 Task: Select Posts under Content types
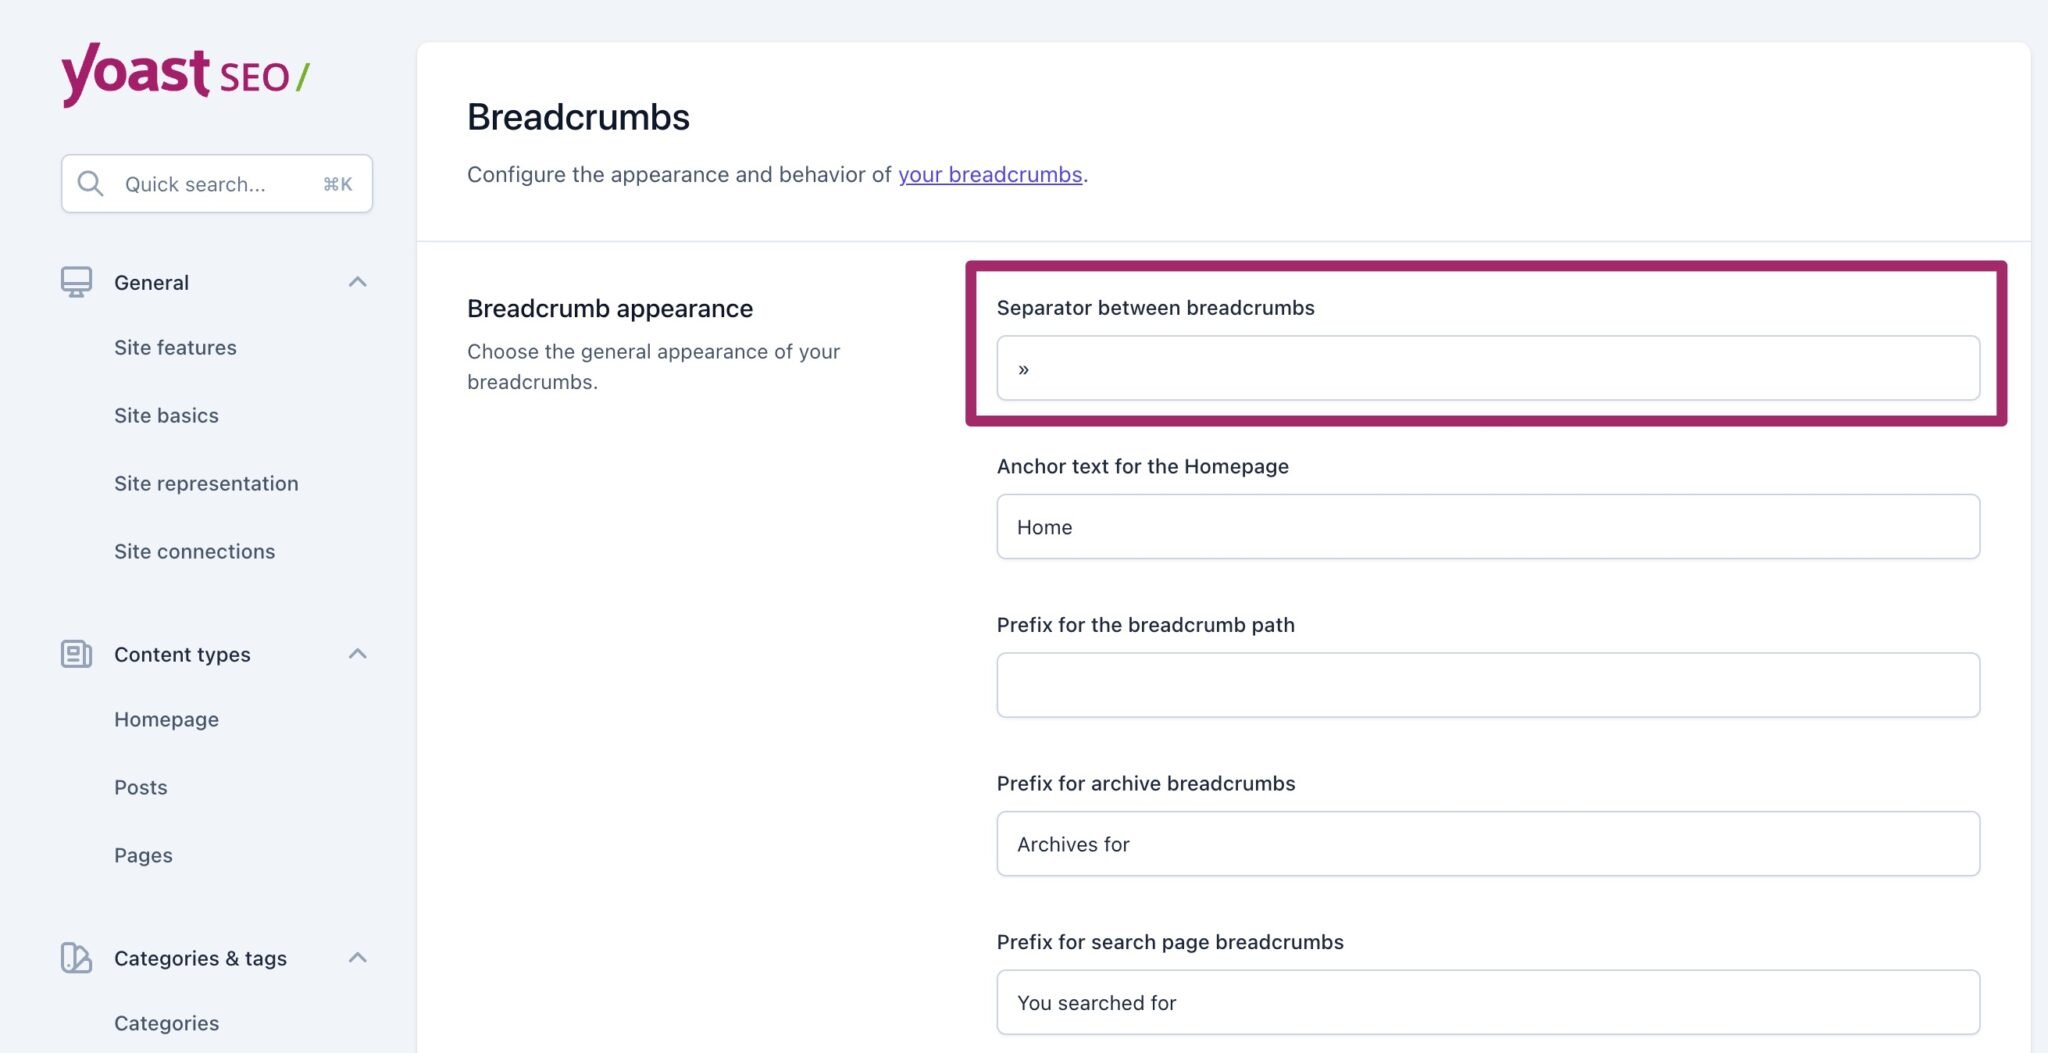click(x=140, y=787)
